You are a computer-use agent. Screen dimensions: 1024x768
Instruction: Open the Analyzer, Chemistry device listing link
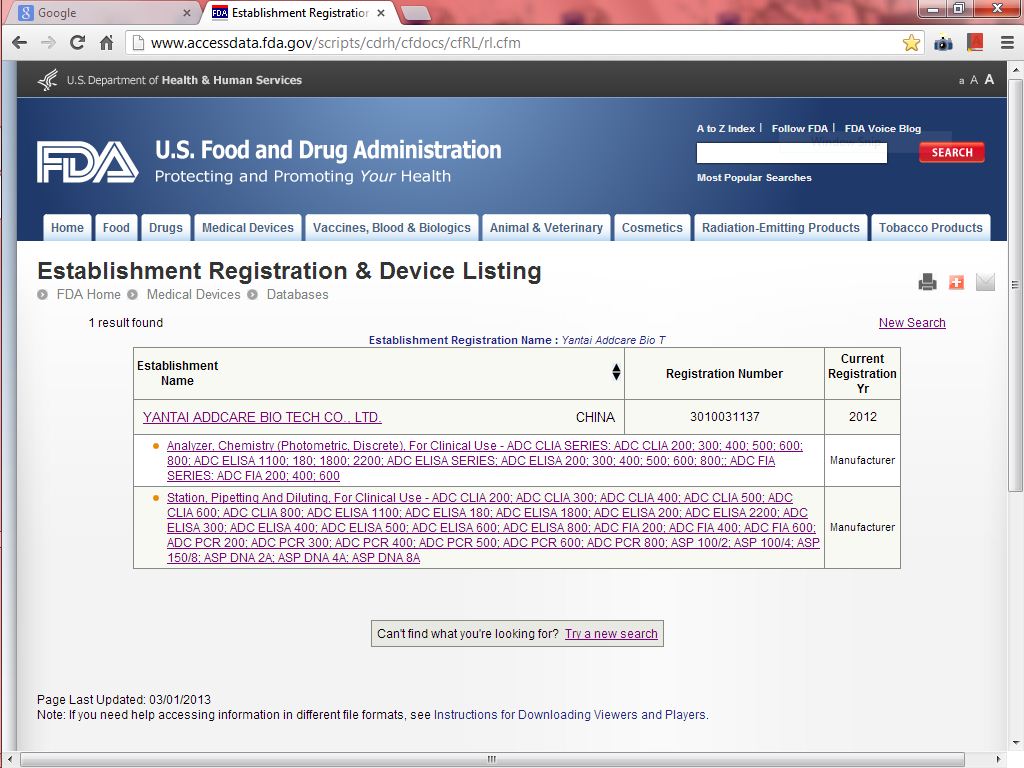[x=485, y=460]
